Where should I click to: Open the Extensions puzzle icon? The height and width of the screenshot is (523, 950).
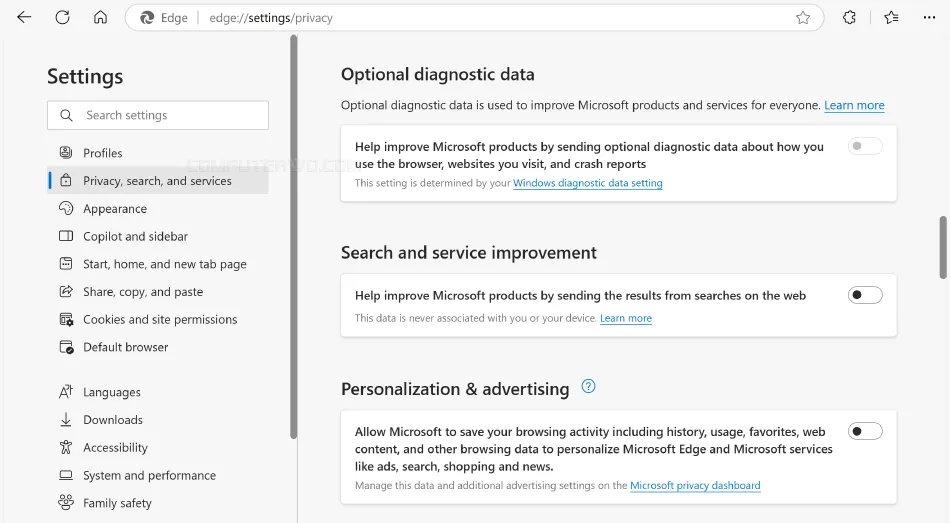[849, 18]
